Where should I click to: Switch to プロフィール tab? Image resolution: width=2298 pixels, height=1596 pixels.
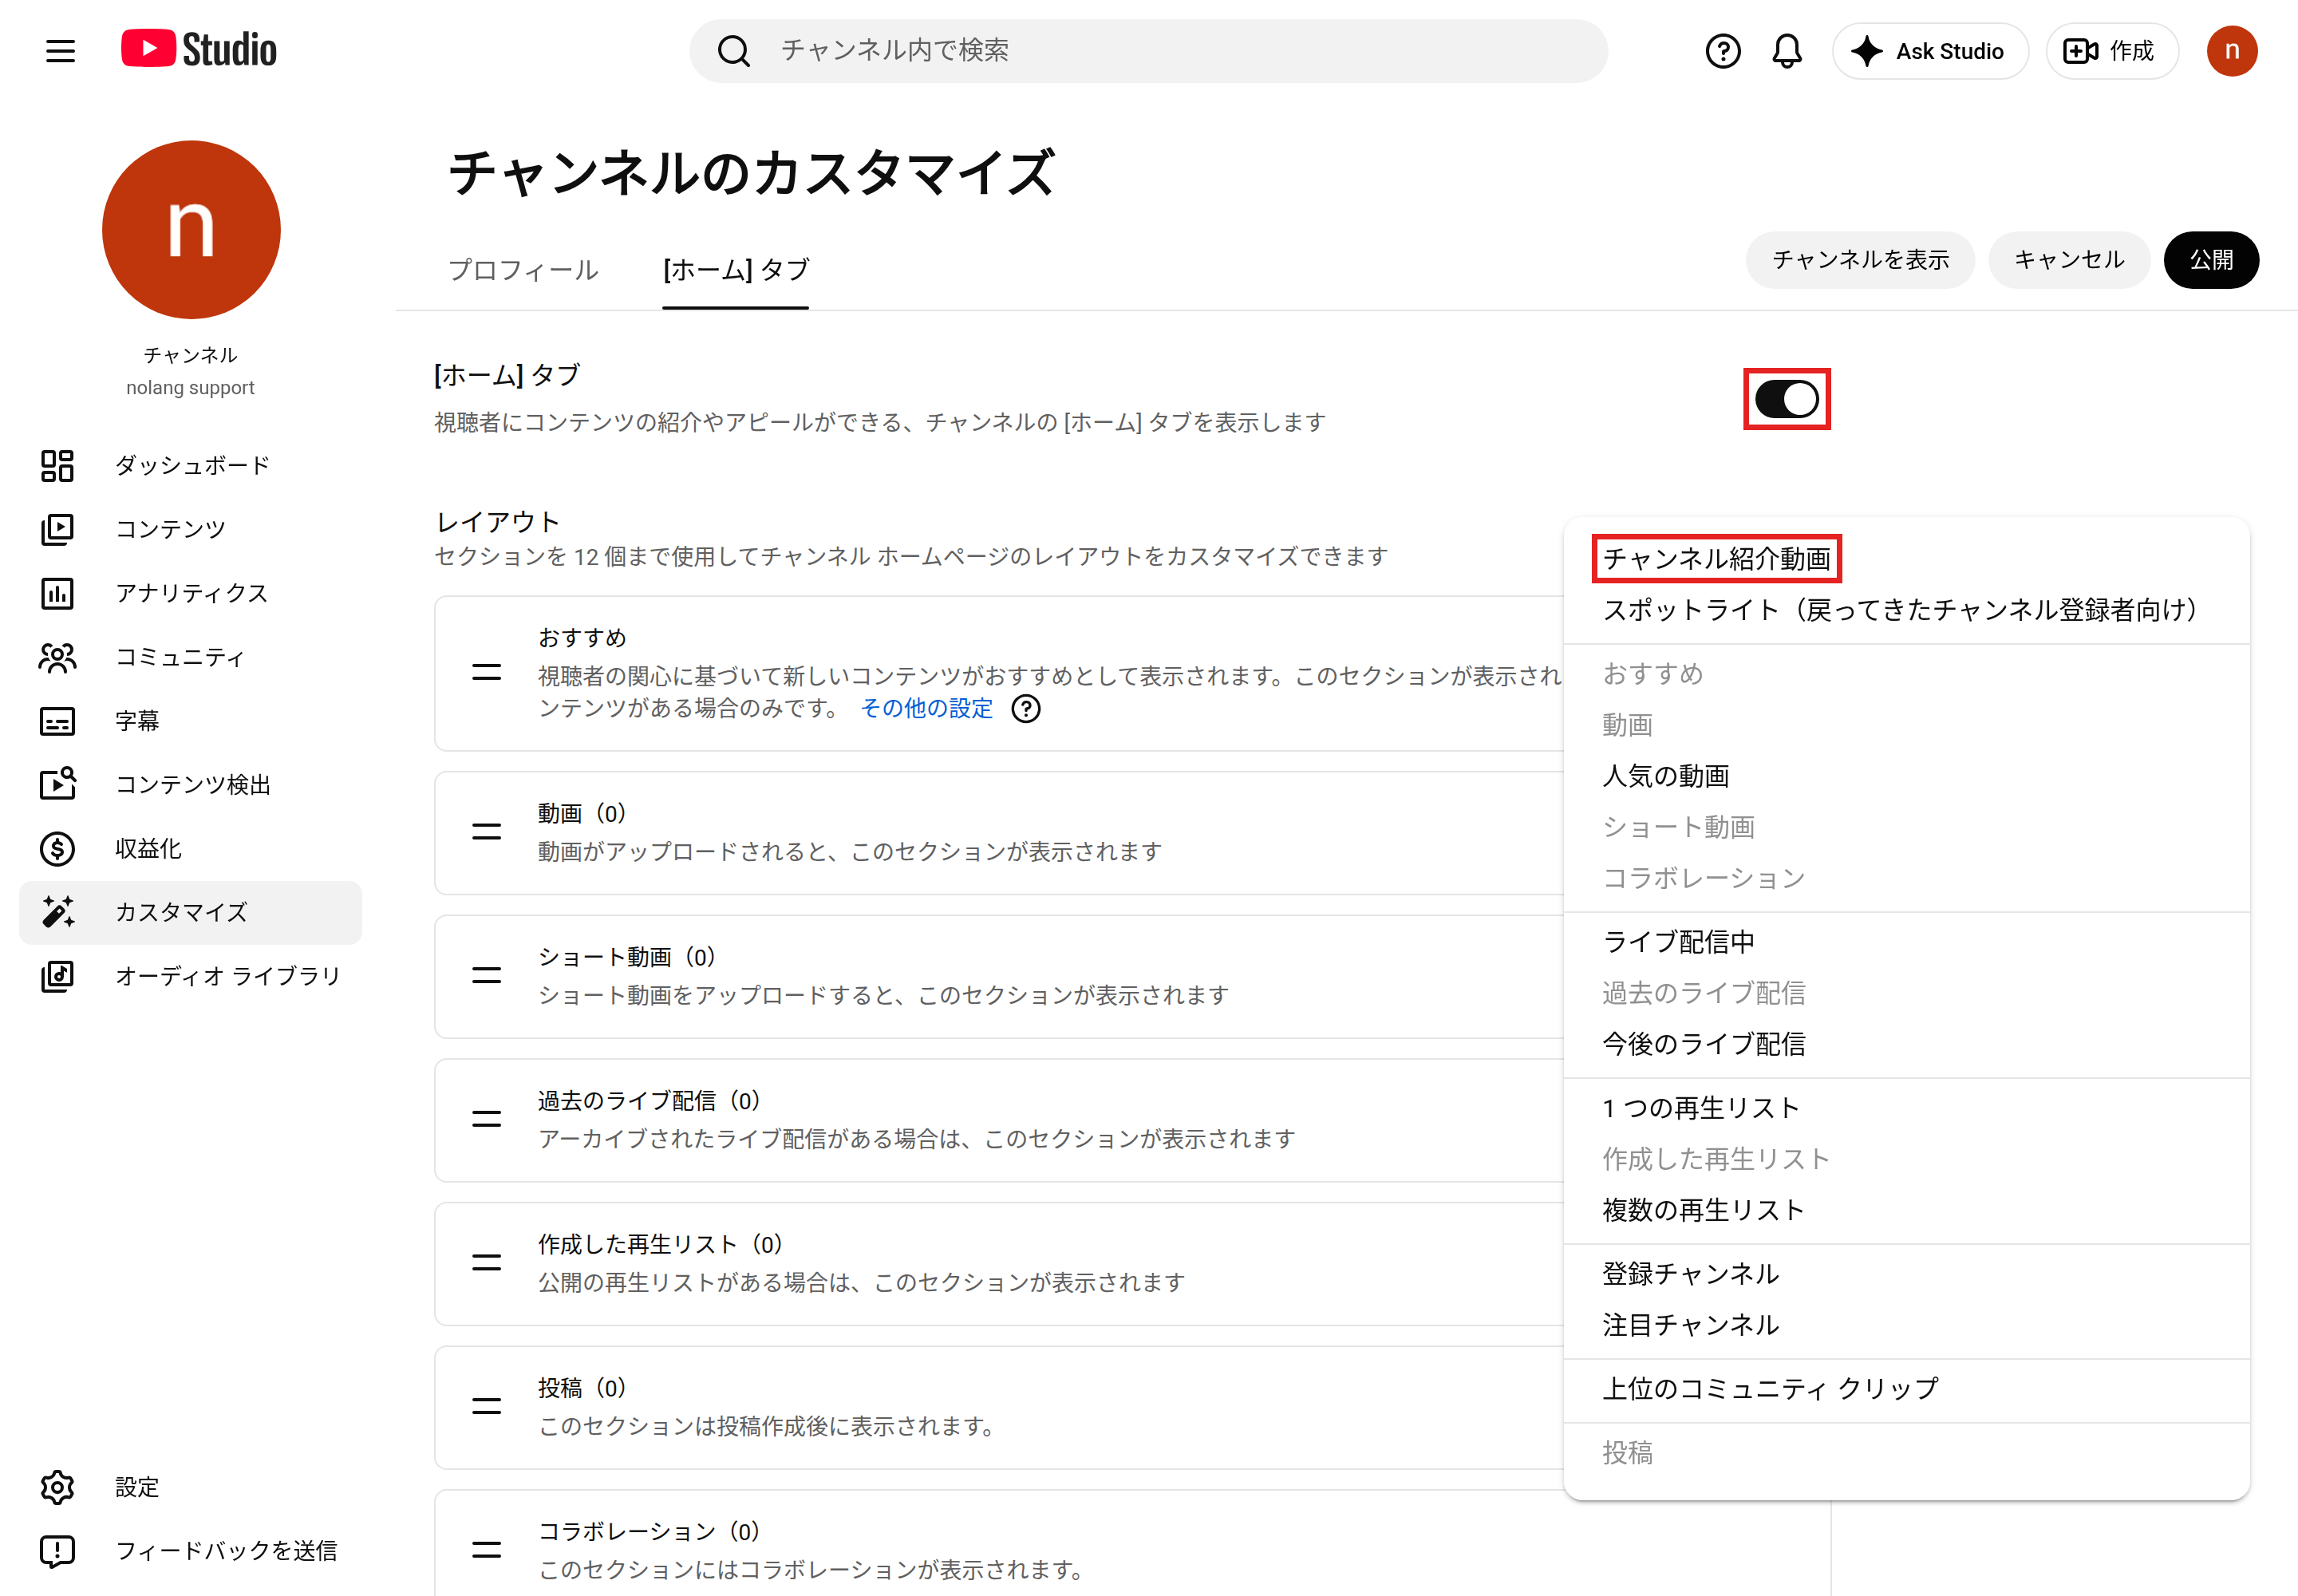pos(523,270)
